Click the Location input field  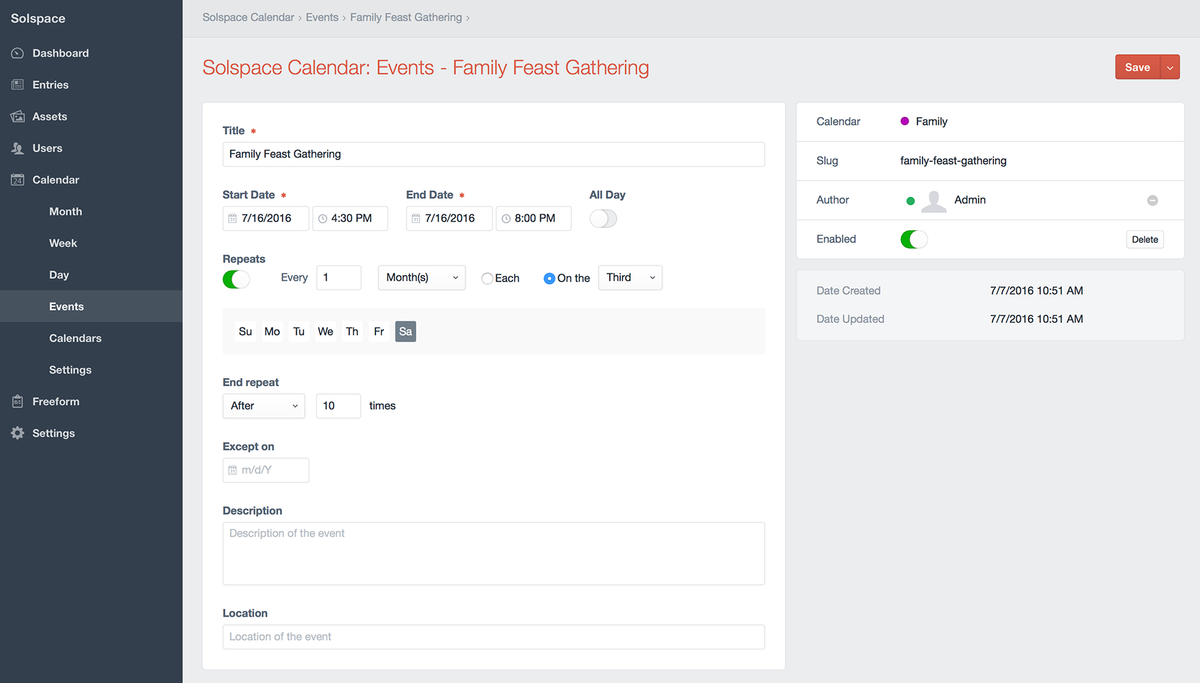tap(493, 637)
